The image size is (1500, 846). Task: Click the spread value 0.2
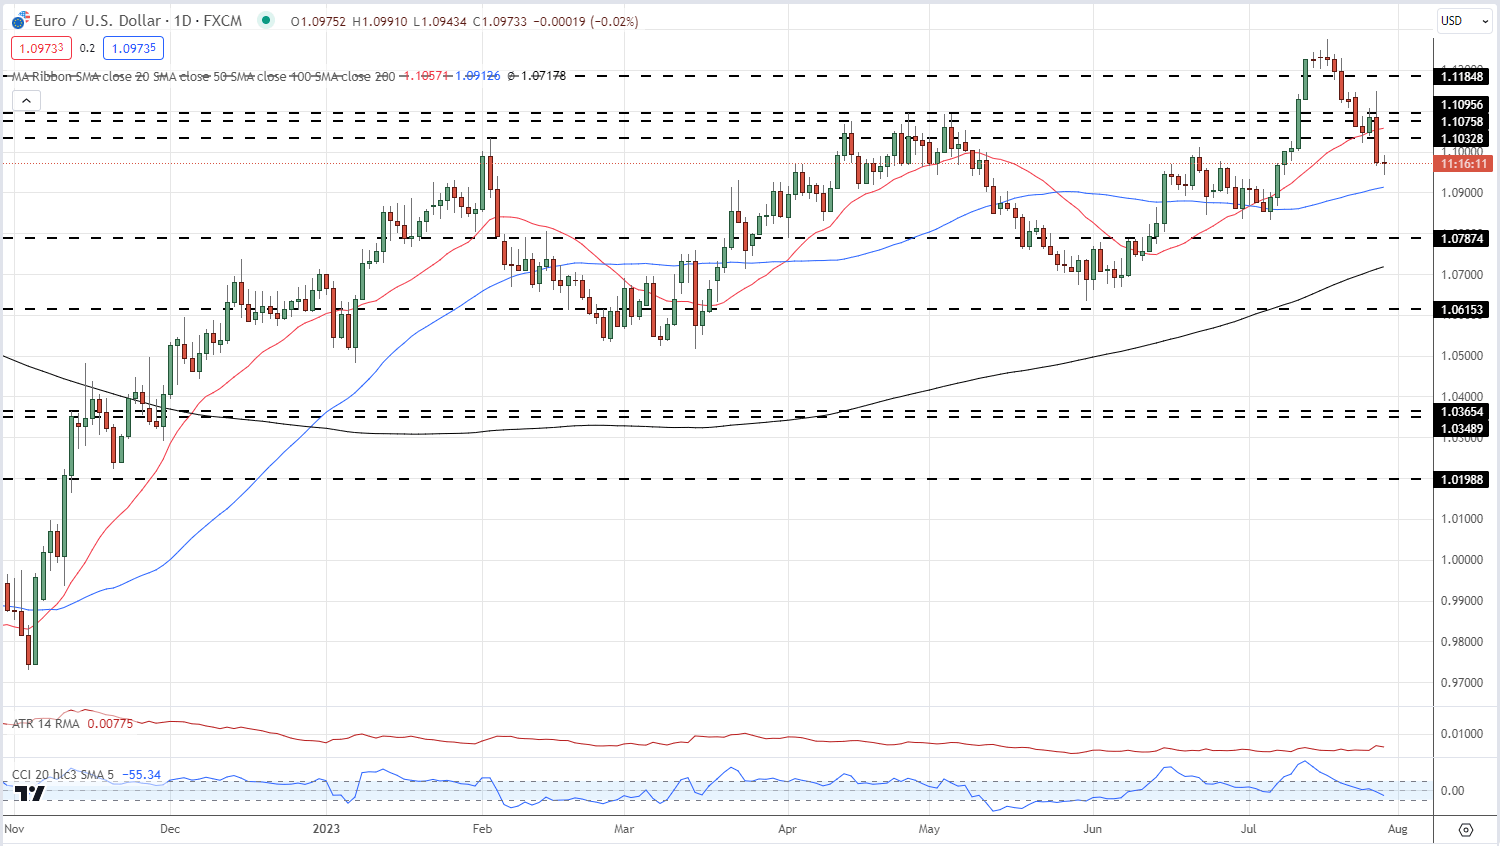87,48
